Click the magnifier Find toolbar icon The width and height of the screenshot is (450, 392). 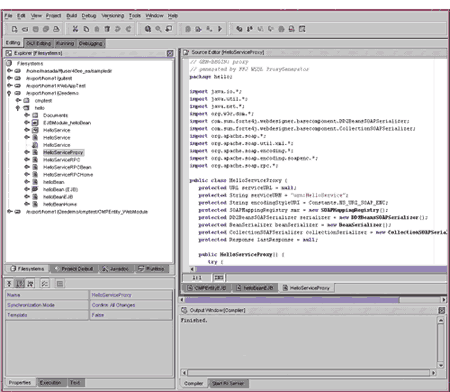click(x=158, y=29)
